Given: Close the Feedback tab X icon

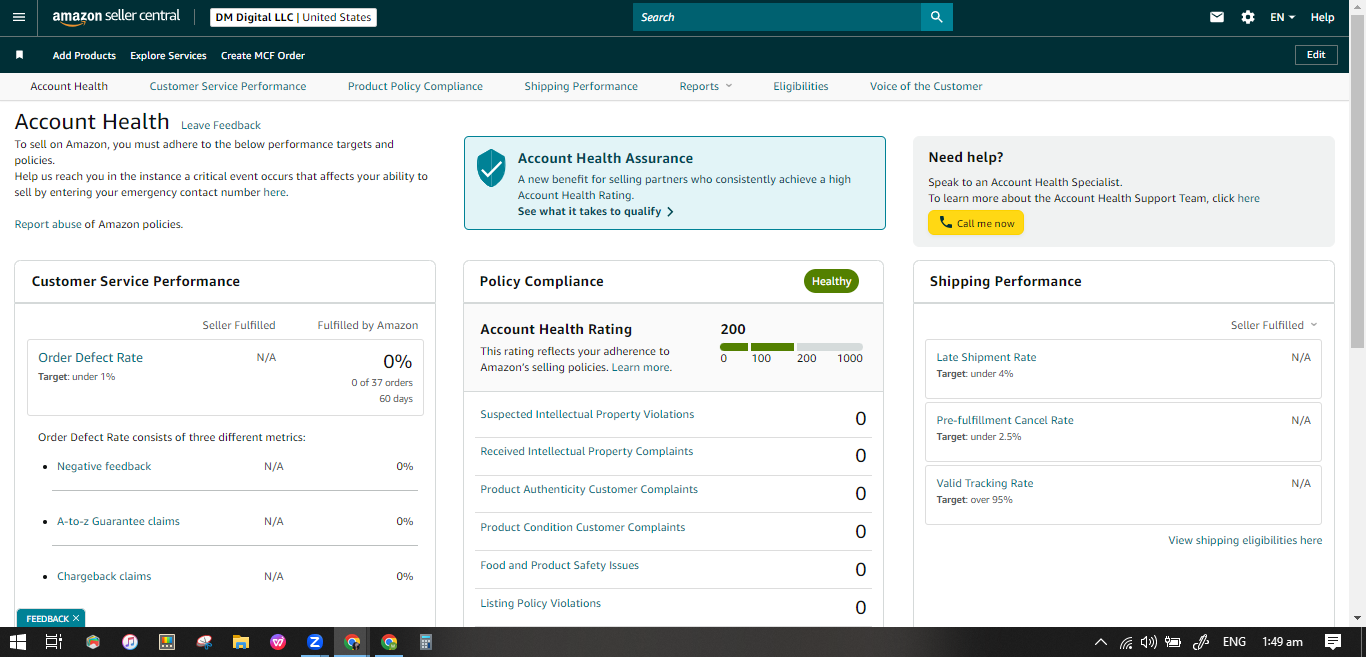Looking at the screenshot, I should coord(76,619).
